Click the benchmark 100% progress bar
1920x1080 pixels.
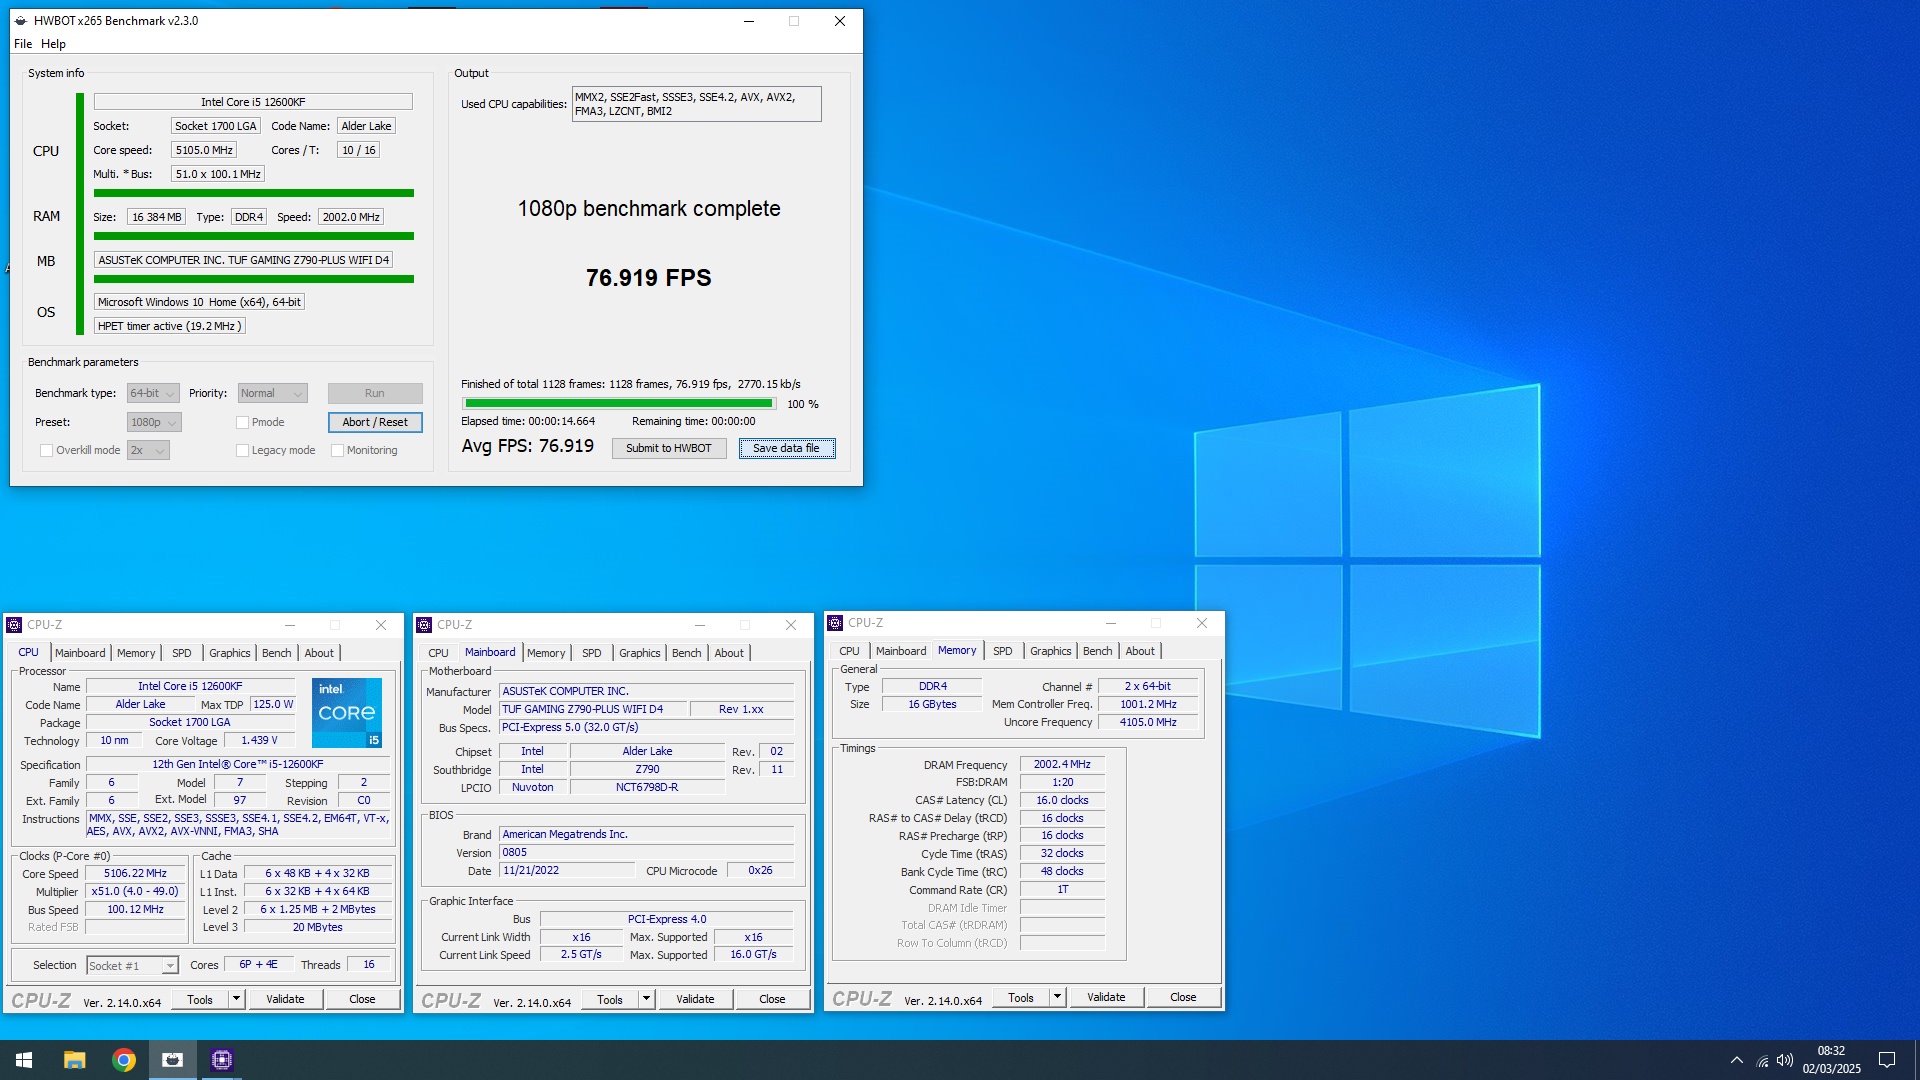619,404
